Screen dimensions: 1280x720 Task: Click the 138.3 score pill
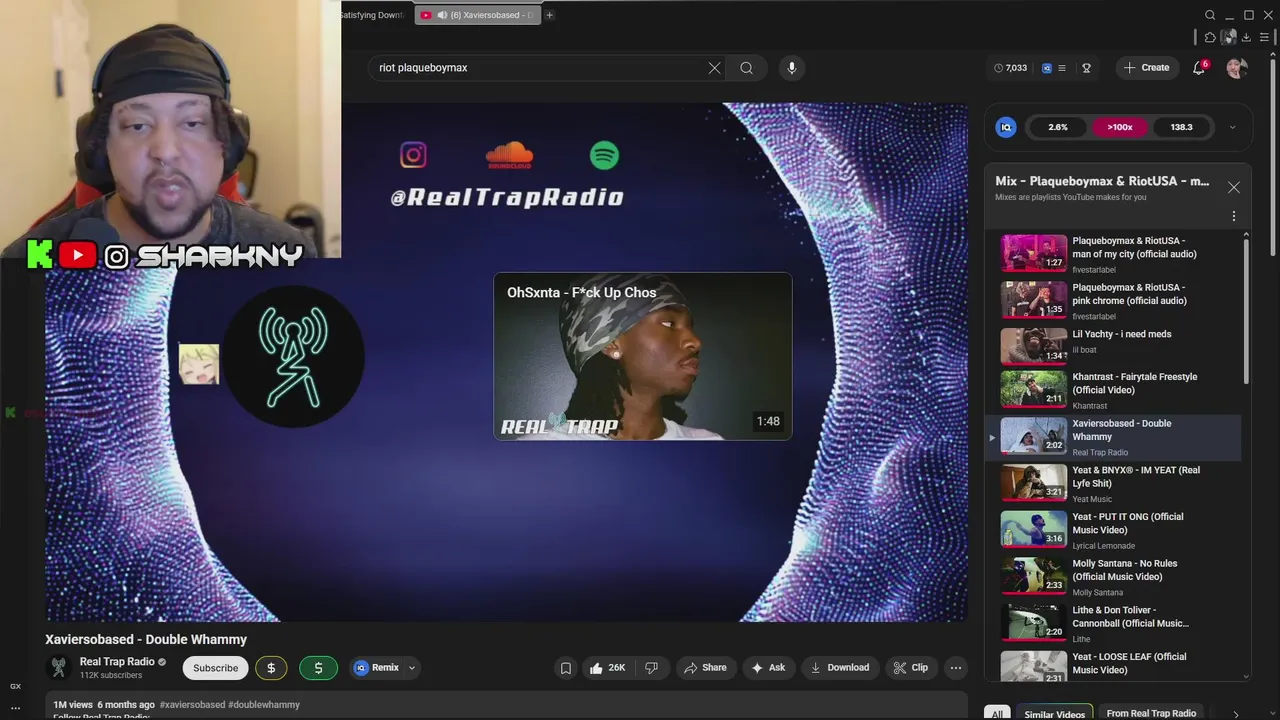coord(1182,127)
